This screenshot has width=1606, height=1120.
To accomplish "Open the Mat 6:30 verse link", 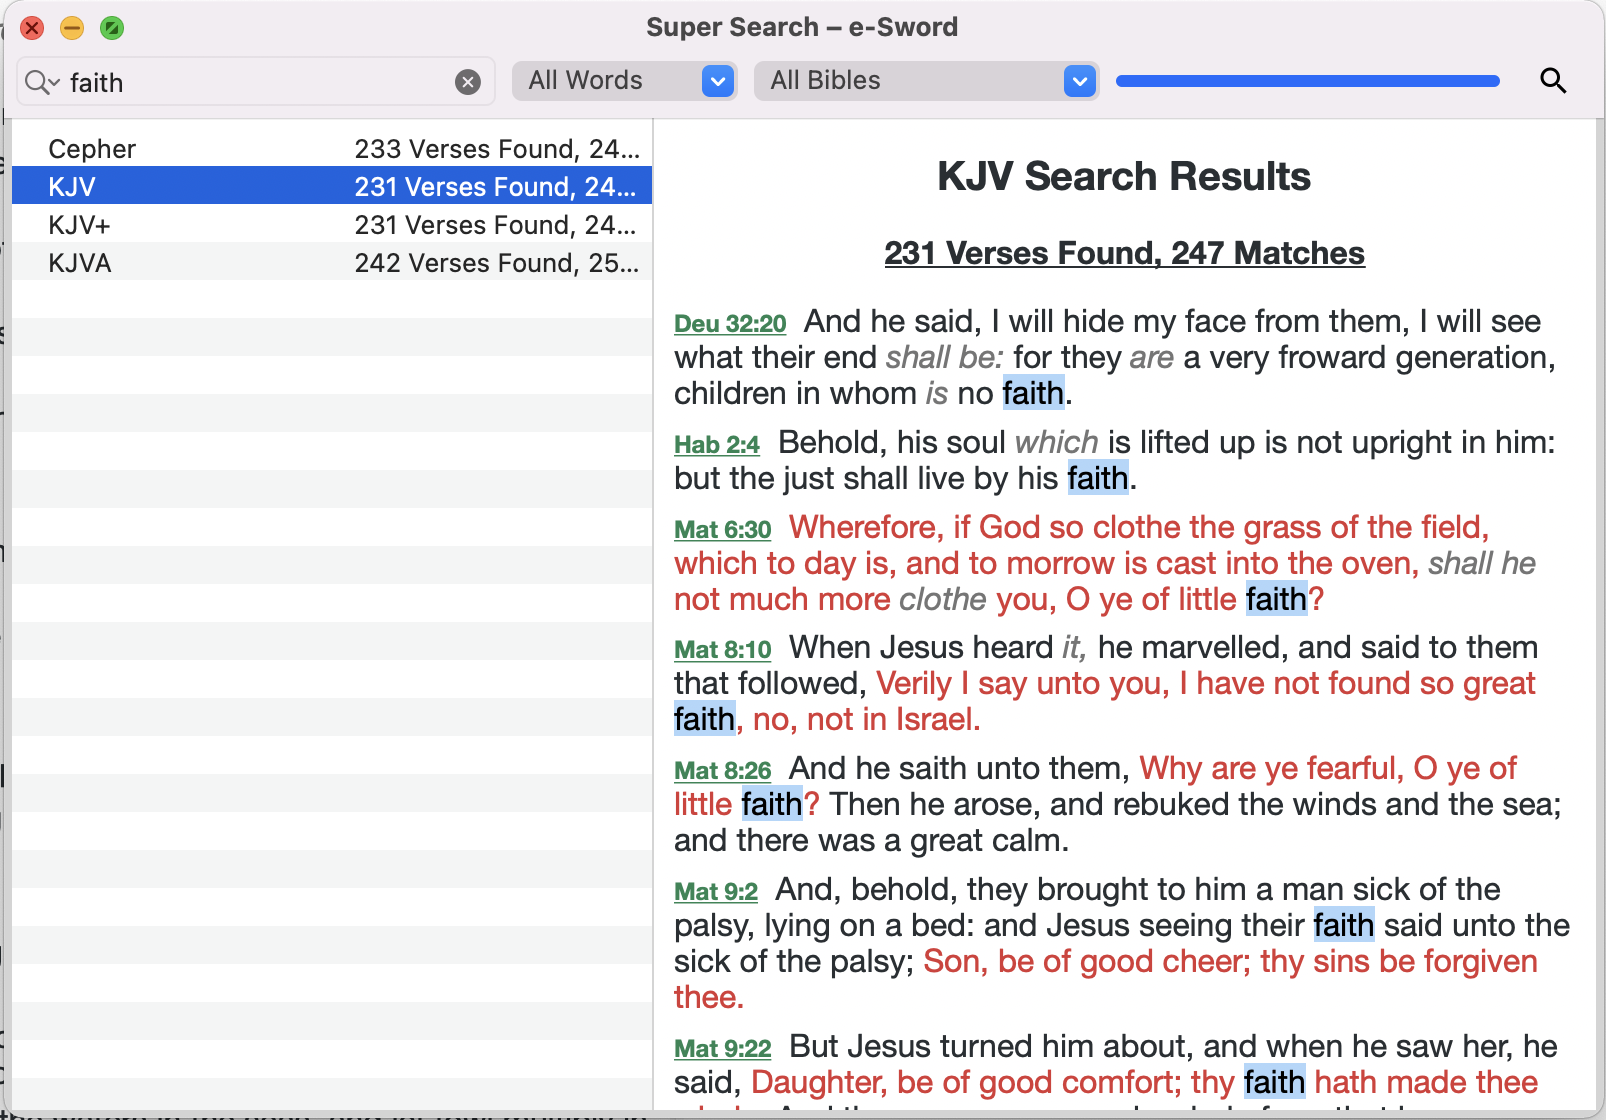I will pyautogui.click(x=723, y=529).
